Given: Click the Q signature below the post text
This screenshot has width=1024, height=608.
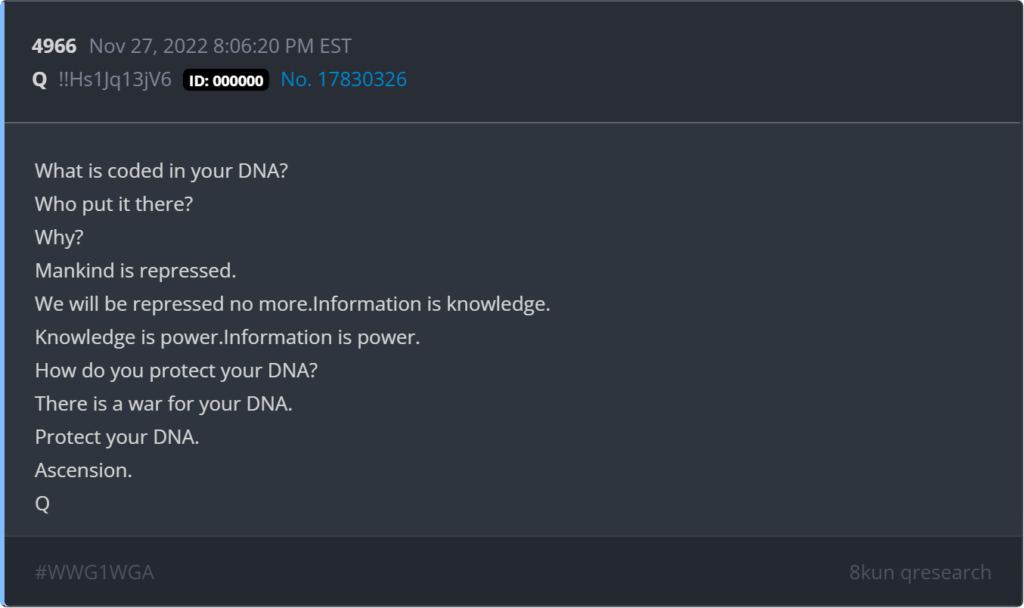Looking at the screenshot, I should tap(42, 505).
